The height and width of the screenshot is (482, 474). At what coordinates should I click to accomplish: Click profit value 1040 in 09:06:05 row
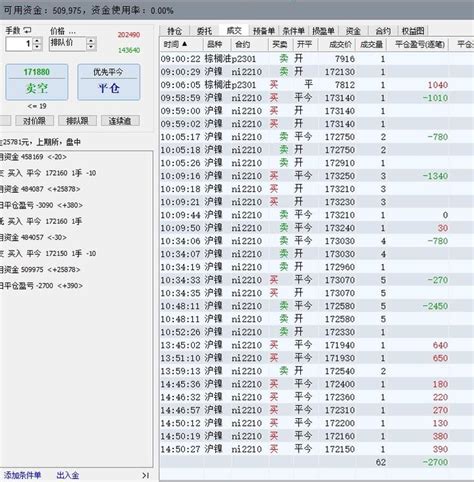[438, 85]
